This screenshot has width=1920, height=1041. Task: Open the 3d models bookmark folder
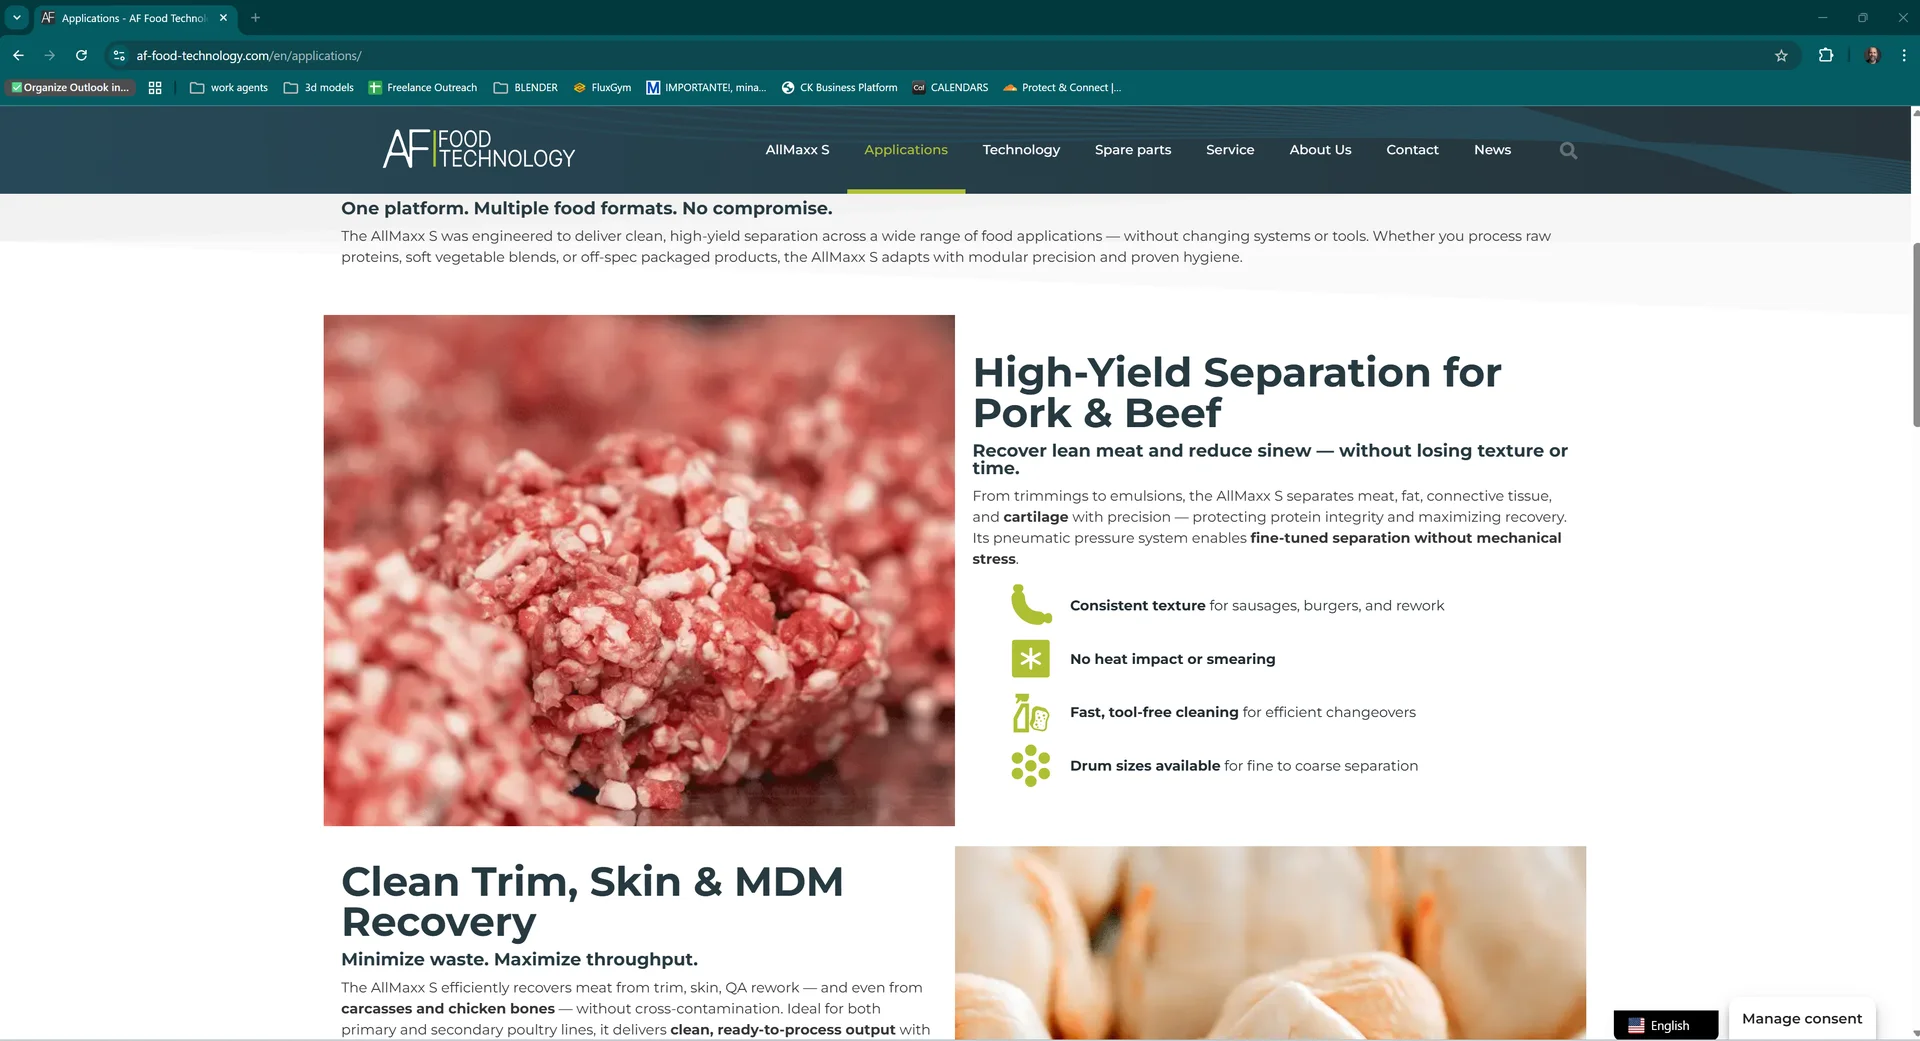319,88
